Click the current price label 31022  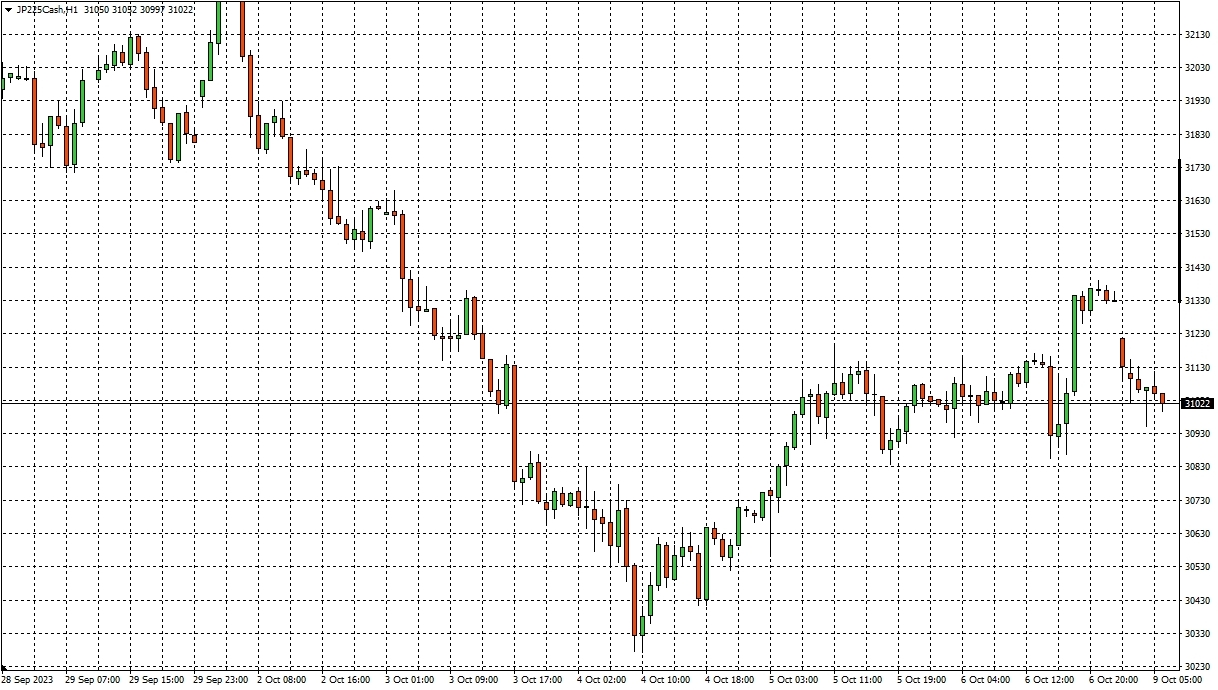coord(1197,403)
